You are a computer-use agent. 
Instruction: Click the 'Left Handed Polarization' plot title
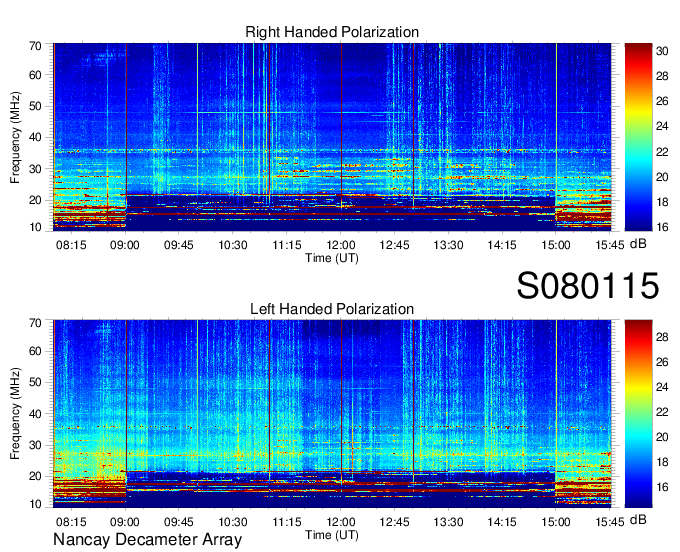pyautogui.click(x=332, y=309)
